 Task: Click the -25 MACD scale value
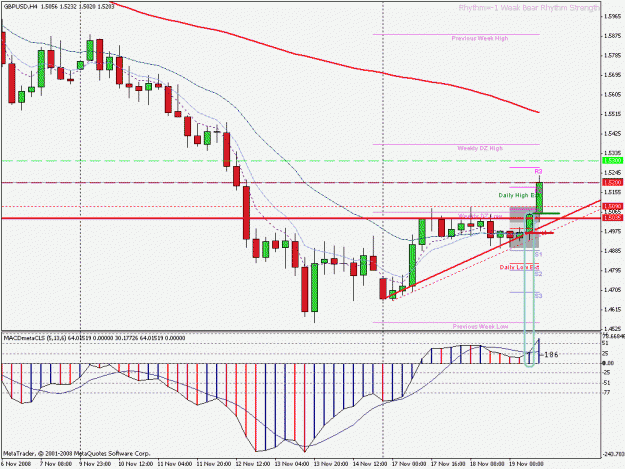pos(607,373)
